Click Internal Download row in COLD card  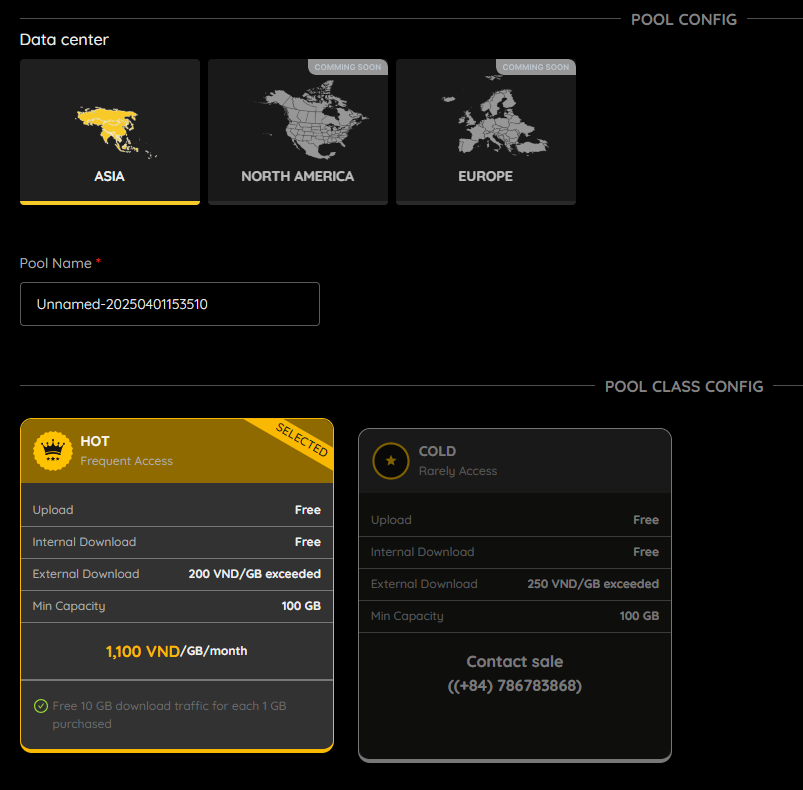(515, 552)
